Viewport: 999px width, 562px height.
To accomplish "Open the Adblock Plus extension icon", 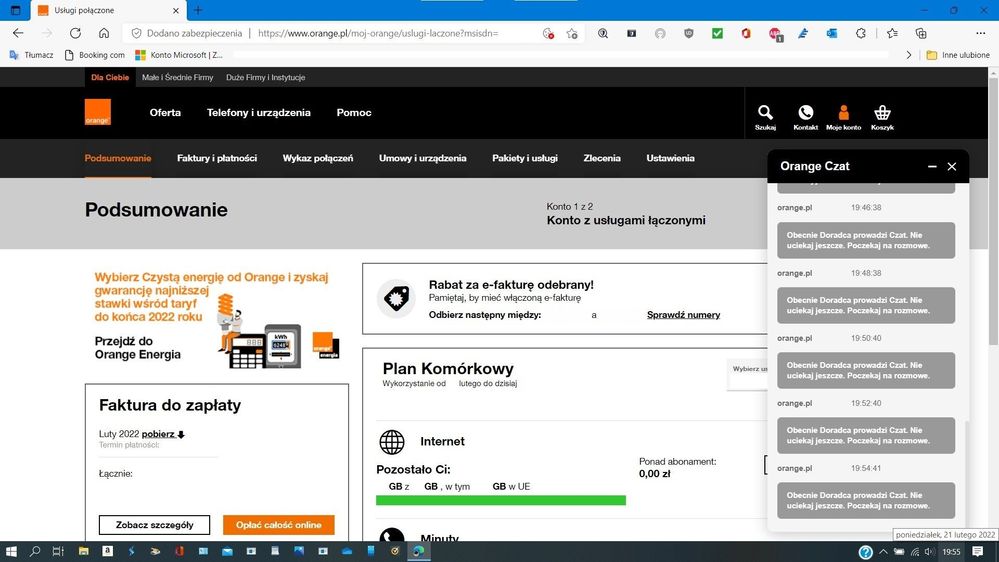I will click(x=775, y=34).
